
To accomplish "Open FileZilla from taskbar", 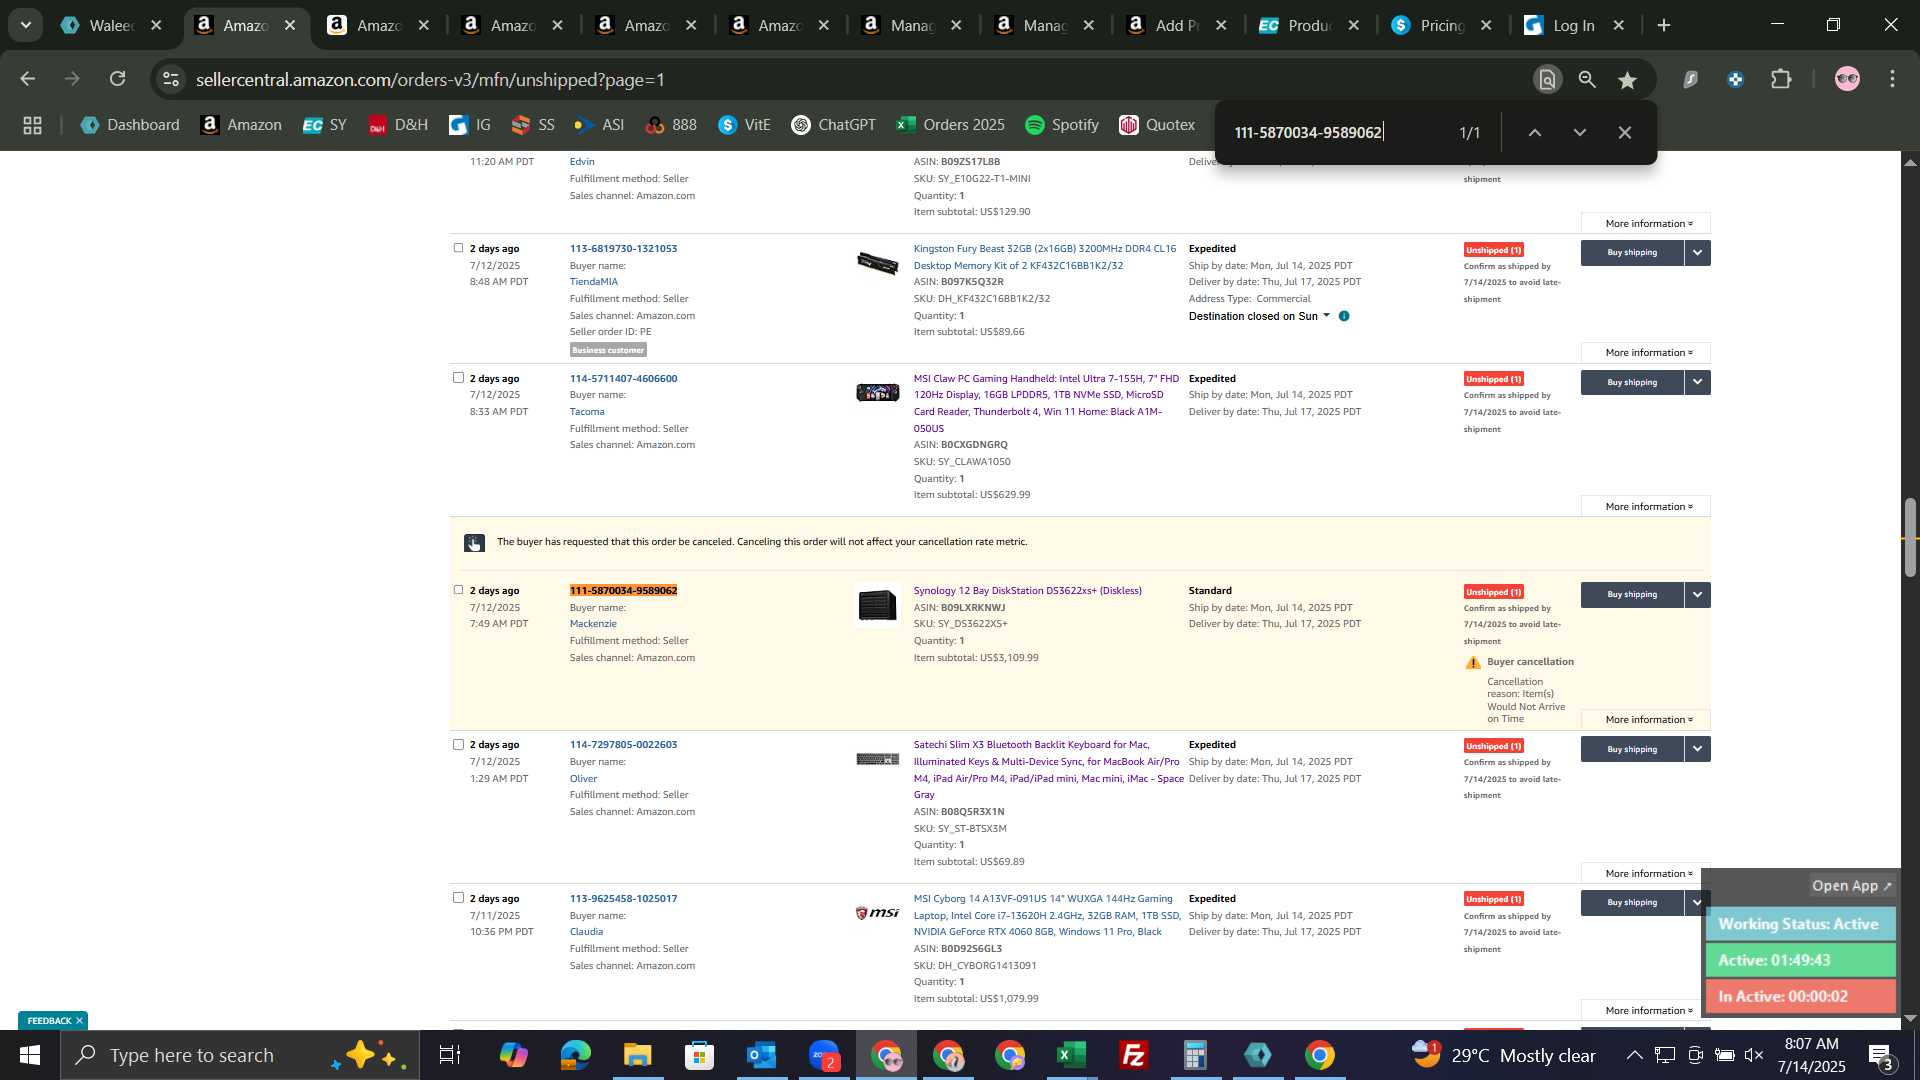I will tap(1134, 1055).
